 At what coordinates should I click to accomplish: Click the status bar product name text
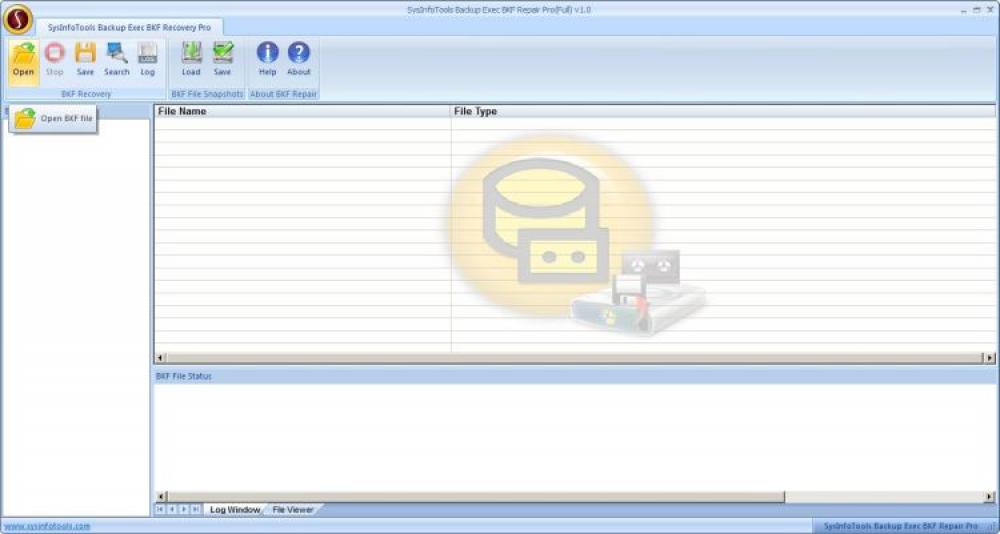[900, 526]
